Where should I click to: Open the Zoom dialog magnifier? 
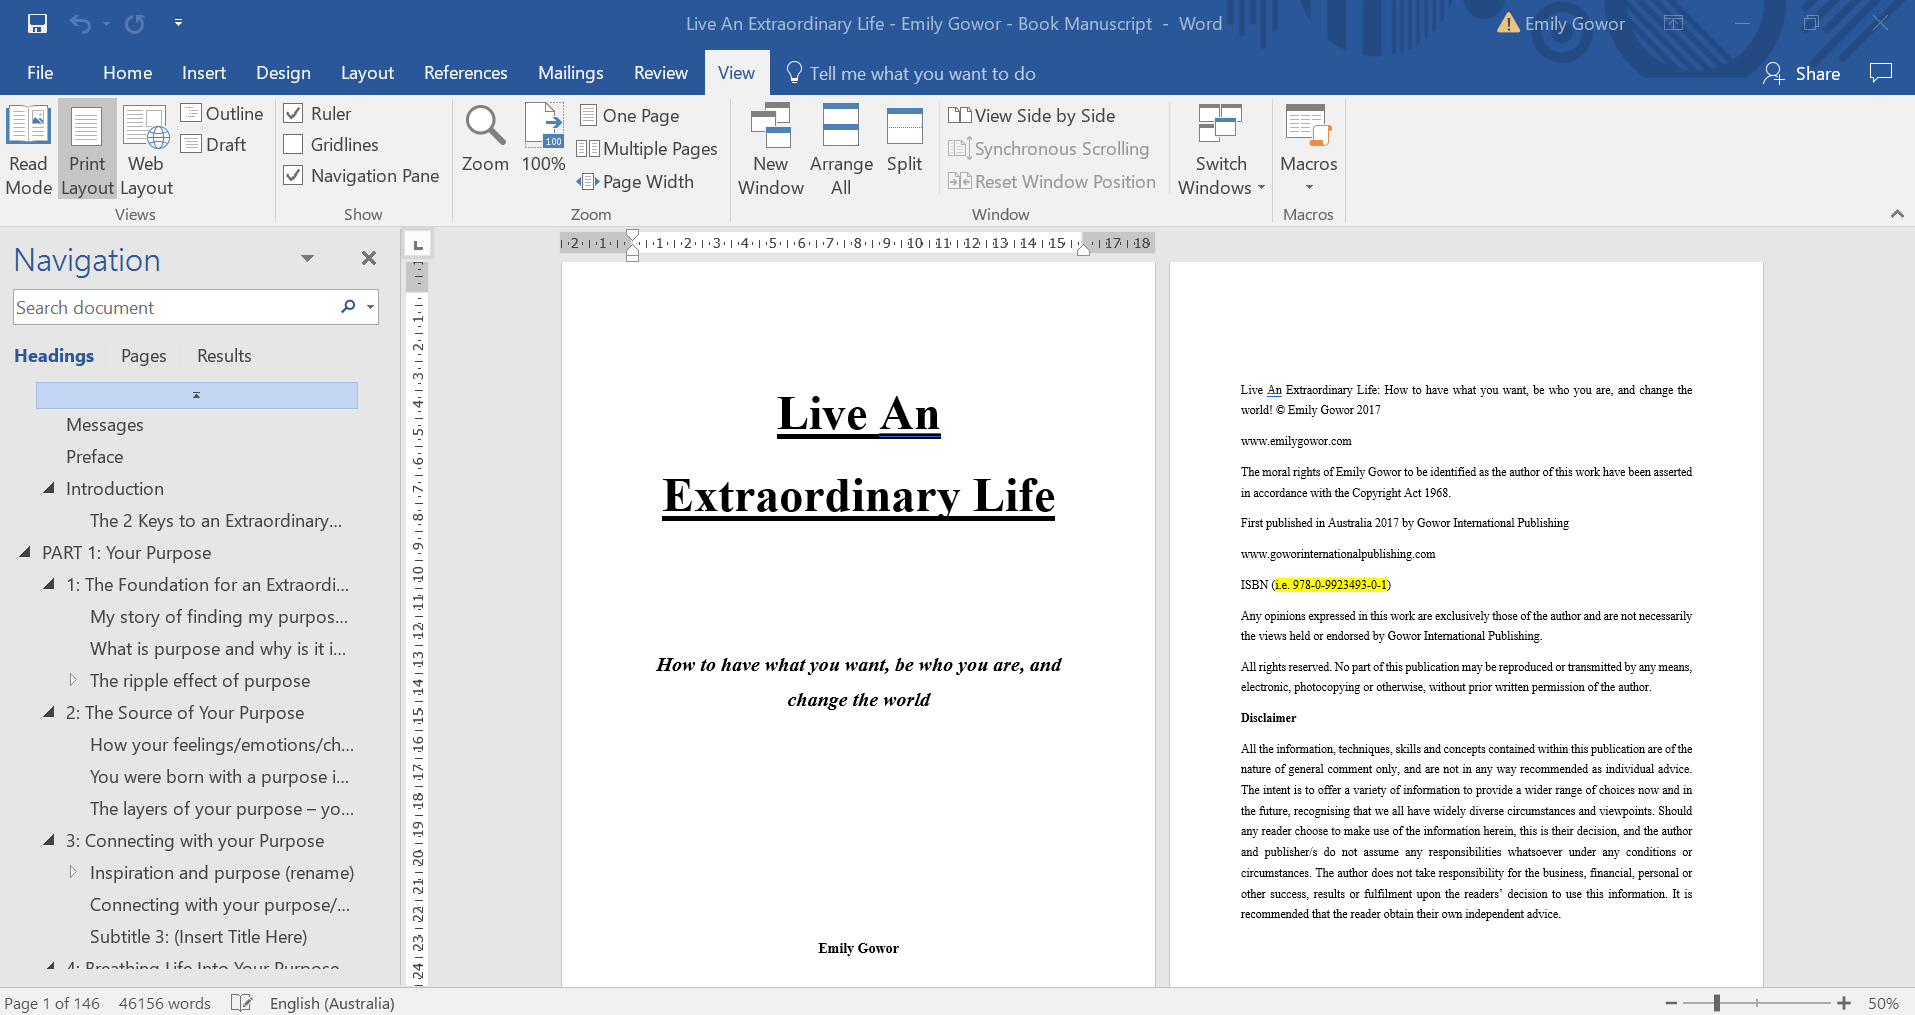click(x=485, y=140)
